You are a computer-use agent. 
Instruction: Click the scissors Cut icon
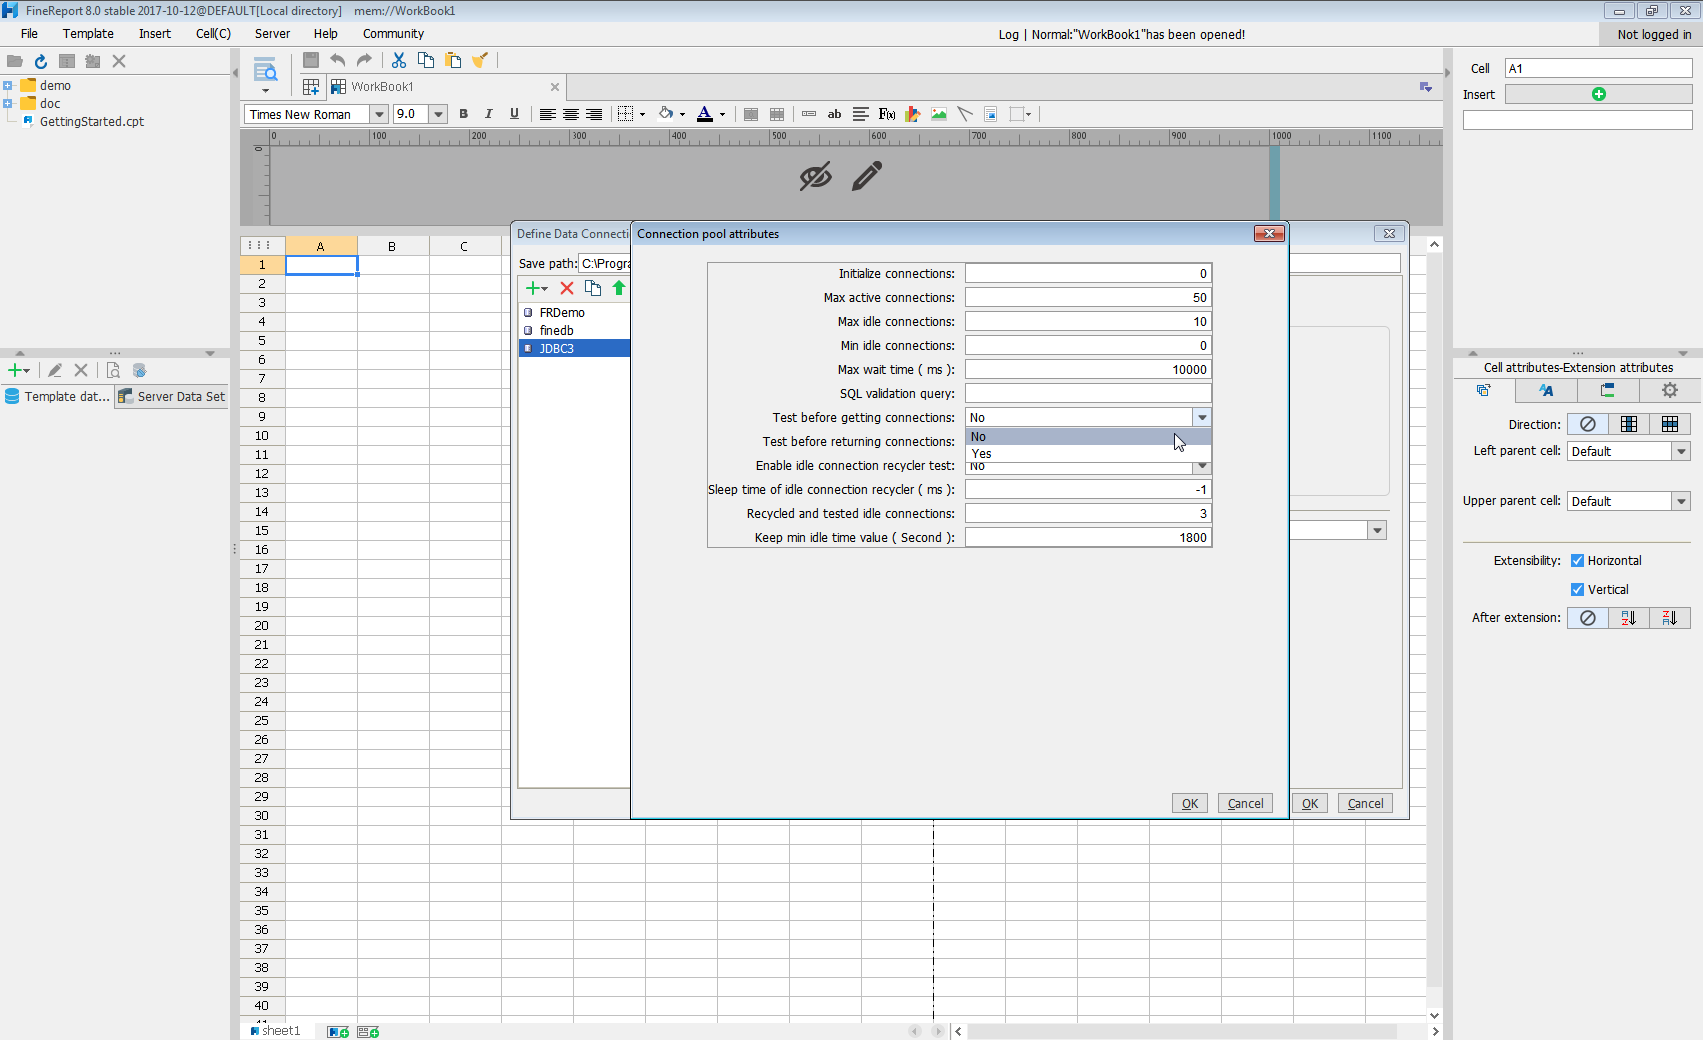399,60
